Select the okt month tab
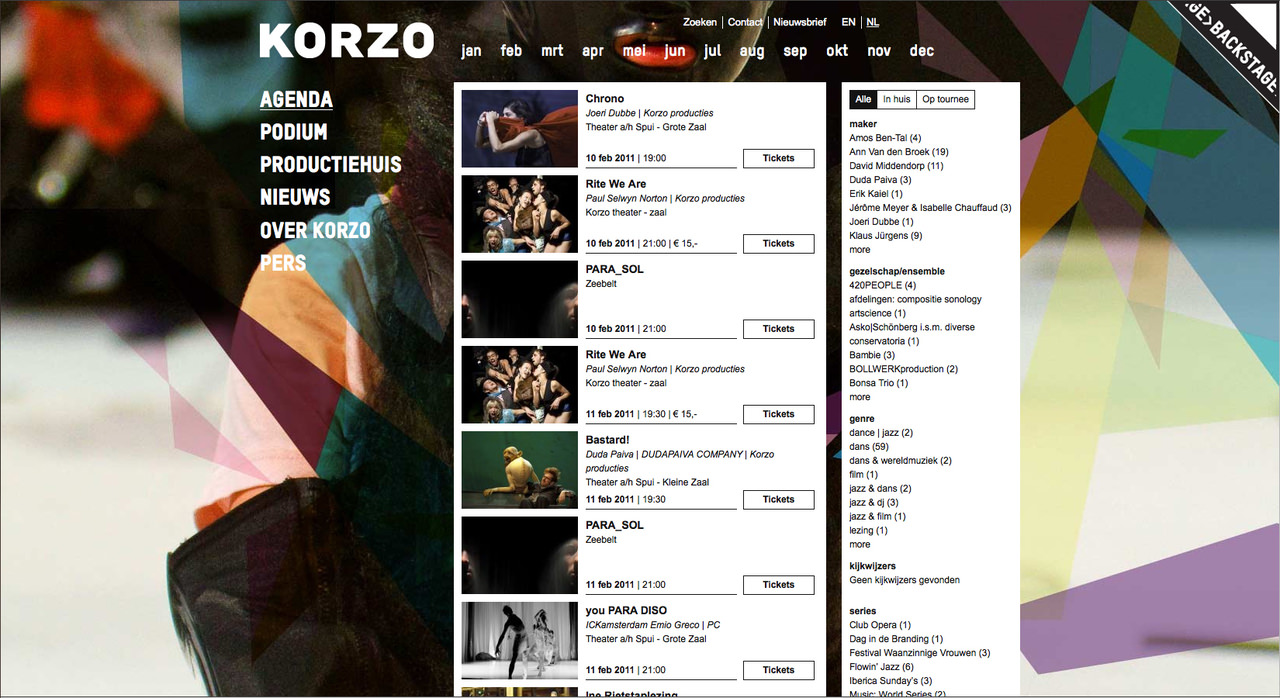Image resolution: width=1280 pixels, height=698 pixels. [x=837, y=51]
